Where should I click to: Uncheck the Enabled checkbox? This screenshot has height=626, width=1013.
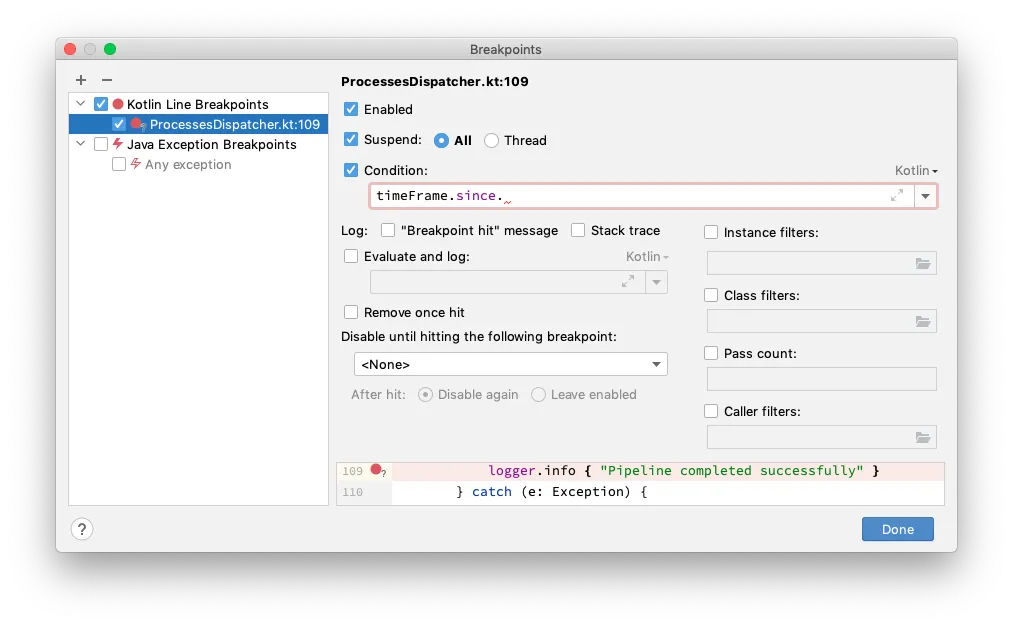point(351,109)
